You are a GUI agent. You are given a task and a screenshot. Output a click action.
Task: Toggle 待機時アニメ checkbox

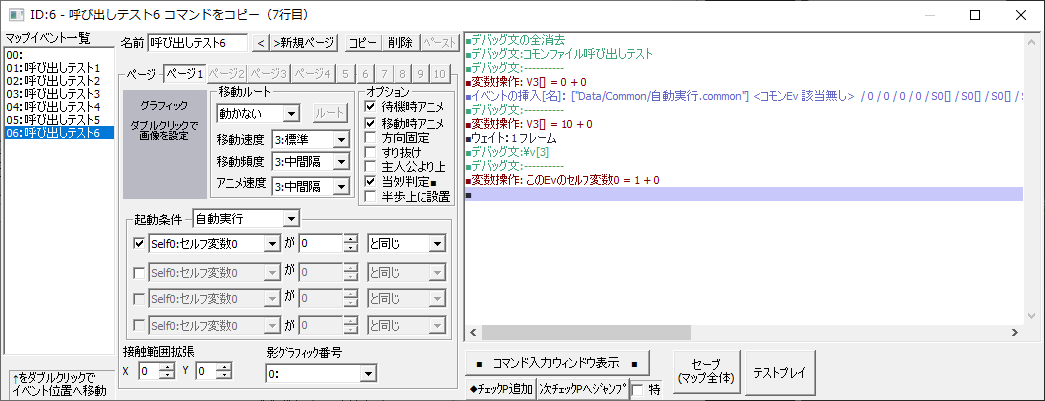370,106
